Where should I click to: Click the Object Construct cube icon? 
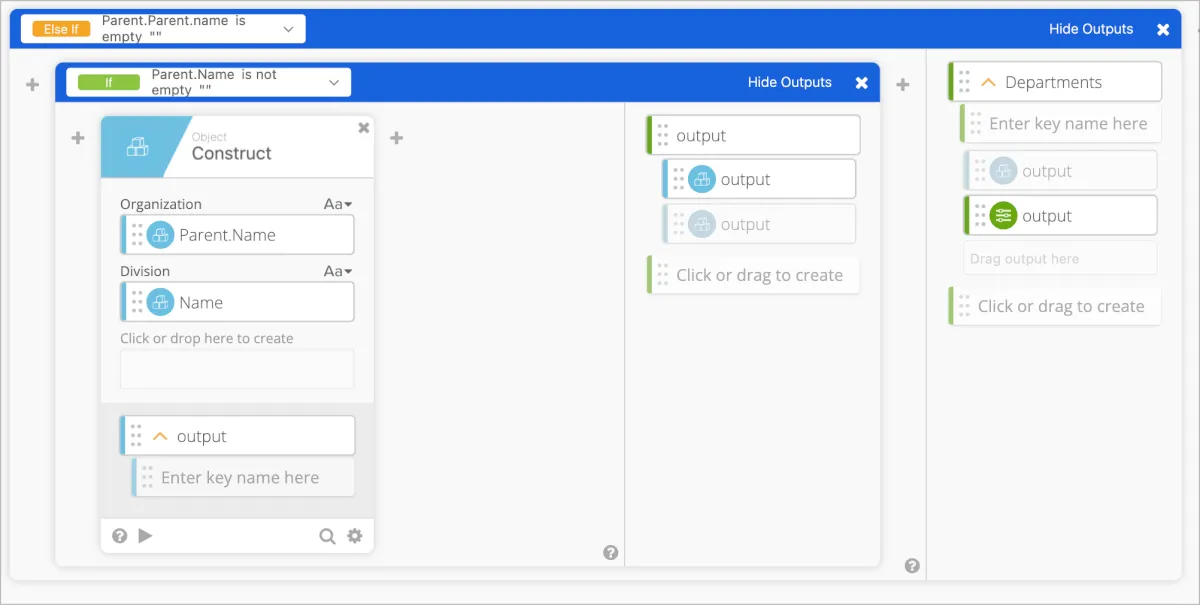(x=137, y=147)
